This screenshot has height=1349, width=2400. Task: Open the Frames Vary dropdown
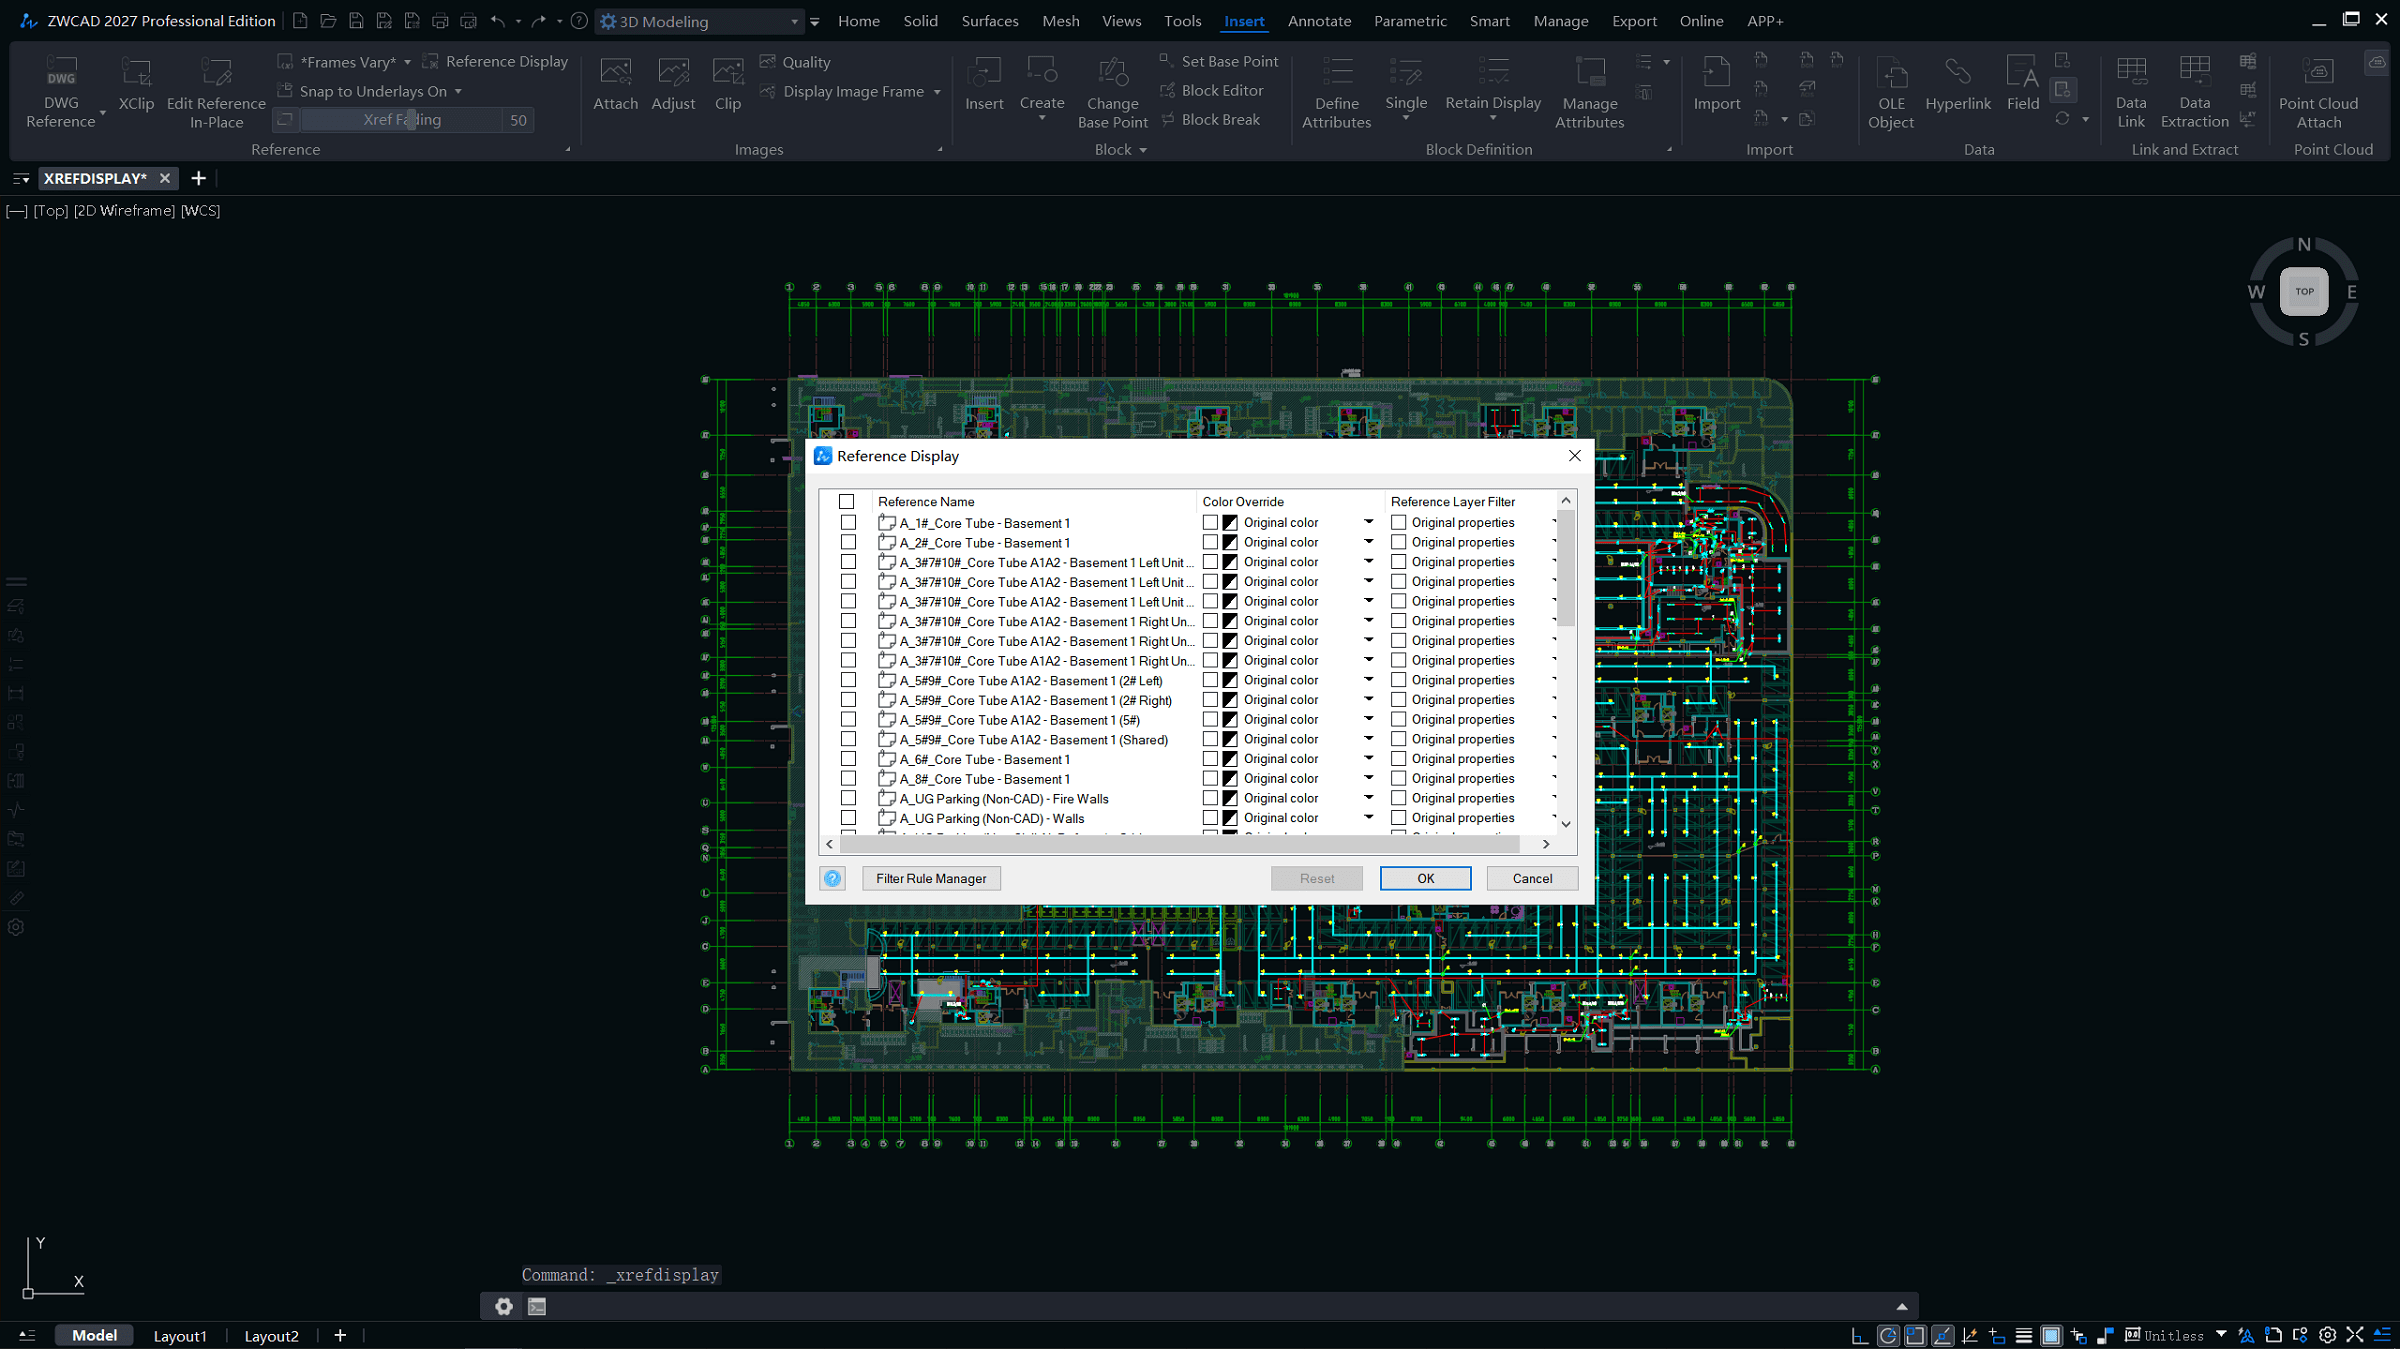[x=407, y=62]
